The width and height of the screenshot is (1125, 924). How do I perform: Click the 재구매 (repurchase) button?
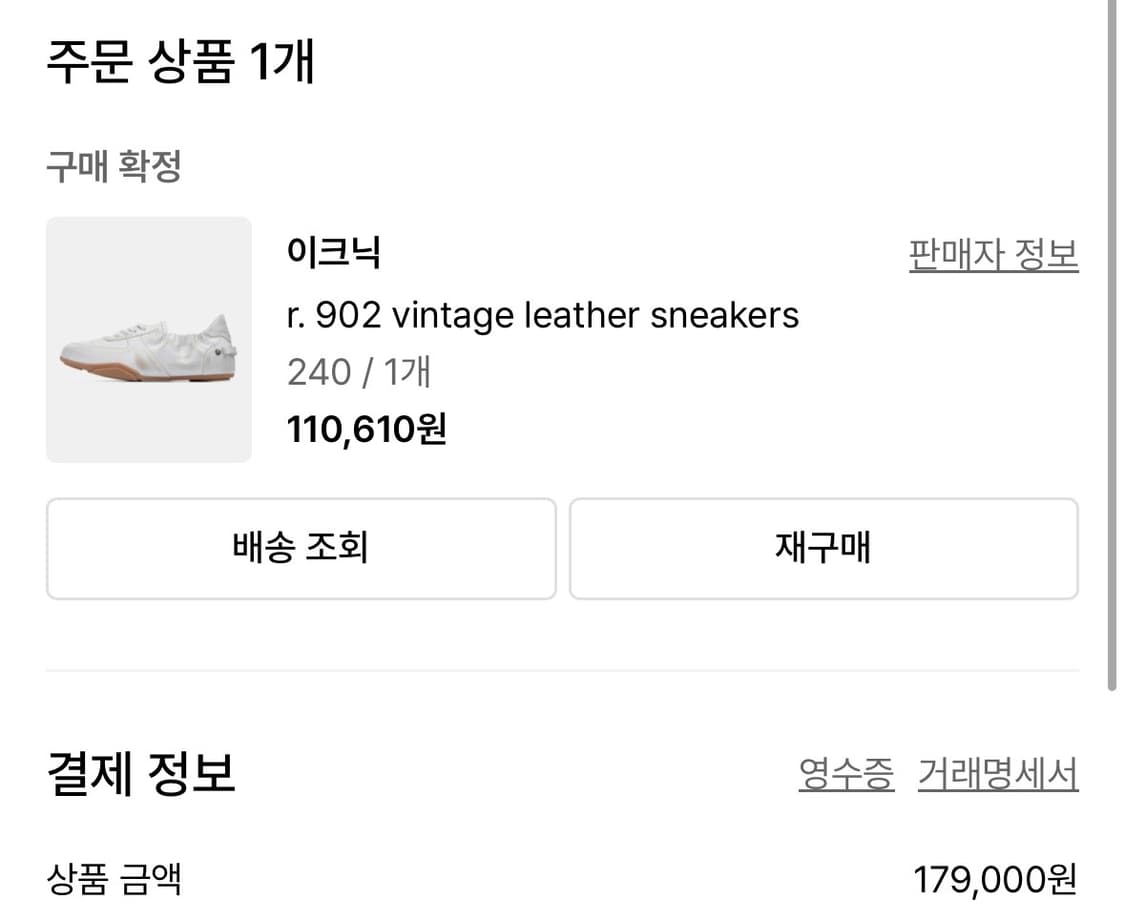click(x=824, y=548)
